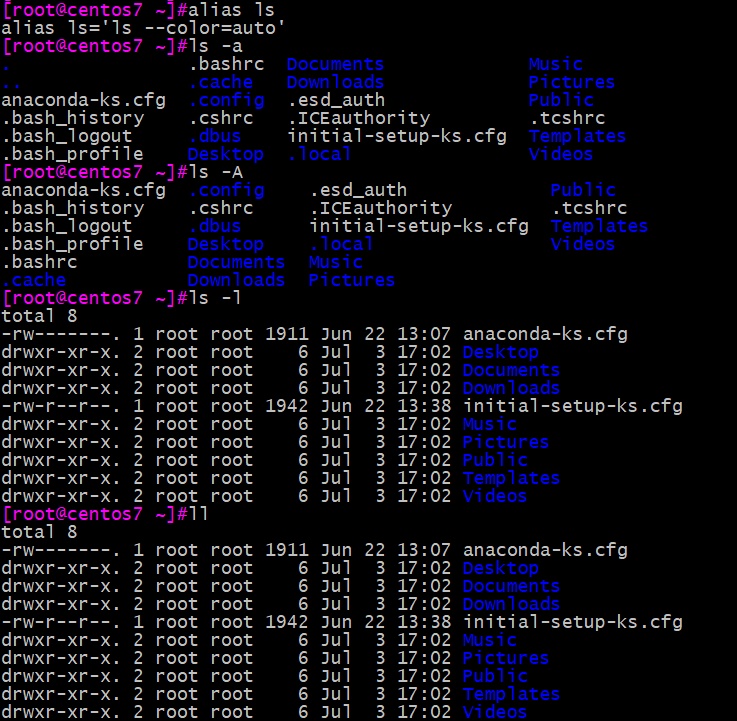The image size is (737, 721).
Task: Select initial-setup-ks.cfg in the ll listing
Action: (572, 622)
